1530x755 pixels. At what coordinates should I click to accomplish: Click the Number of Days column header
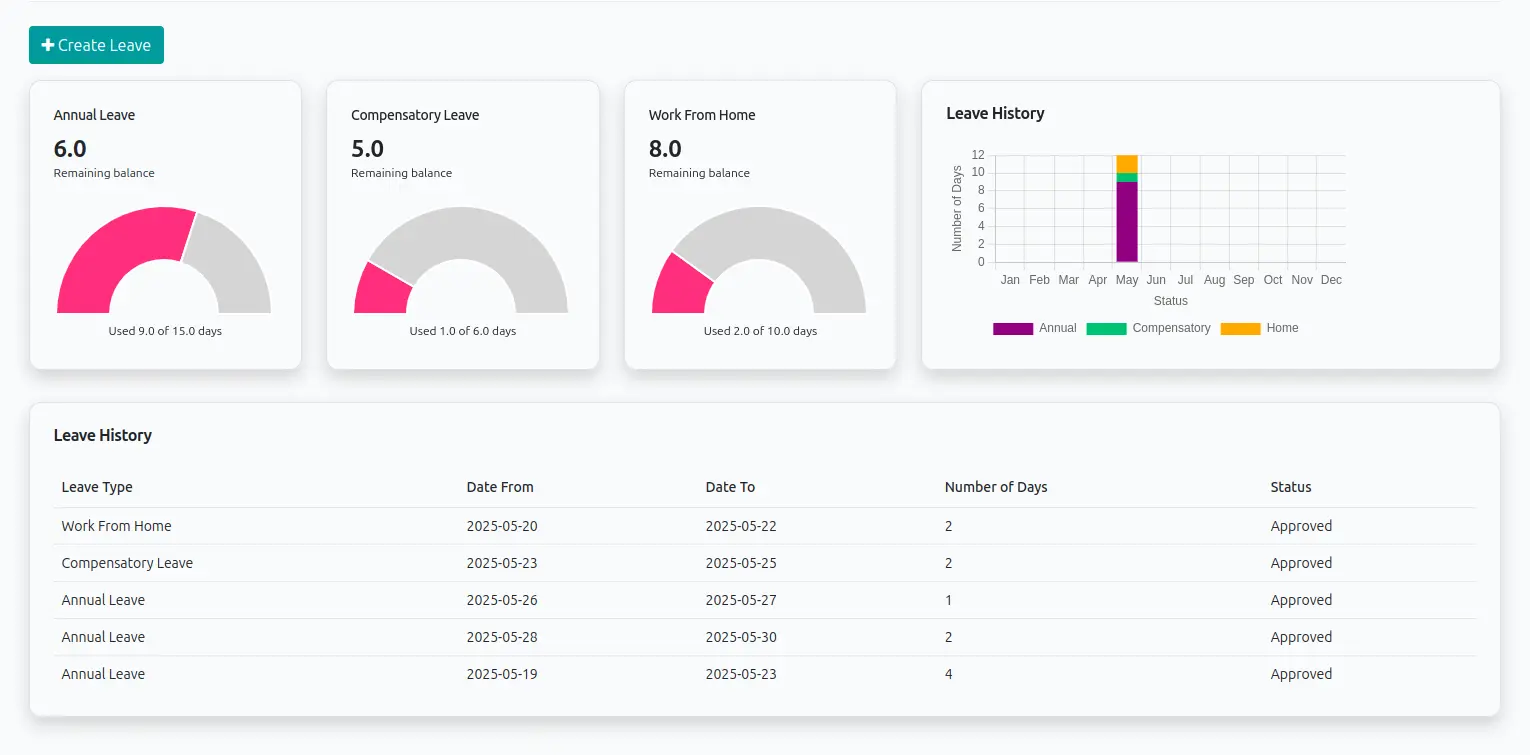point(996,487)
